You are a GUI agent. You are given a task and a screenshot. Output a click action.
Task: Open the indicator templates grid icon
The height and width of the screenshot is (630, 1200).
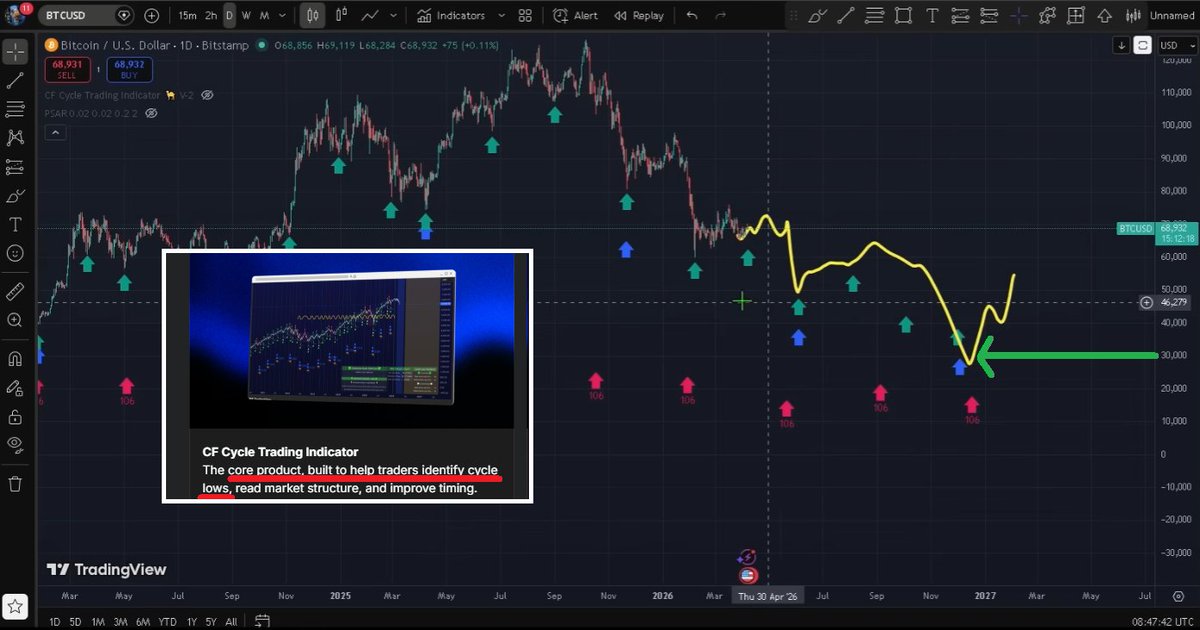(526, 16)
